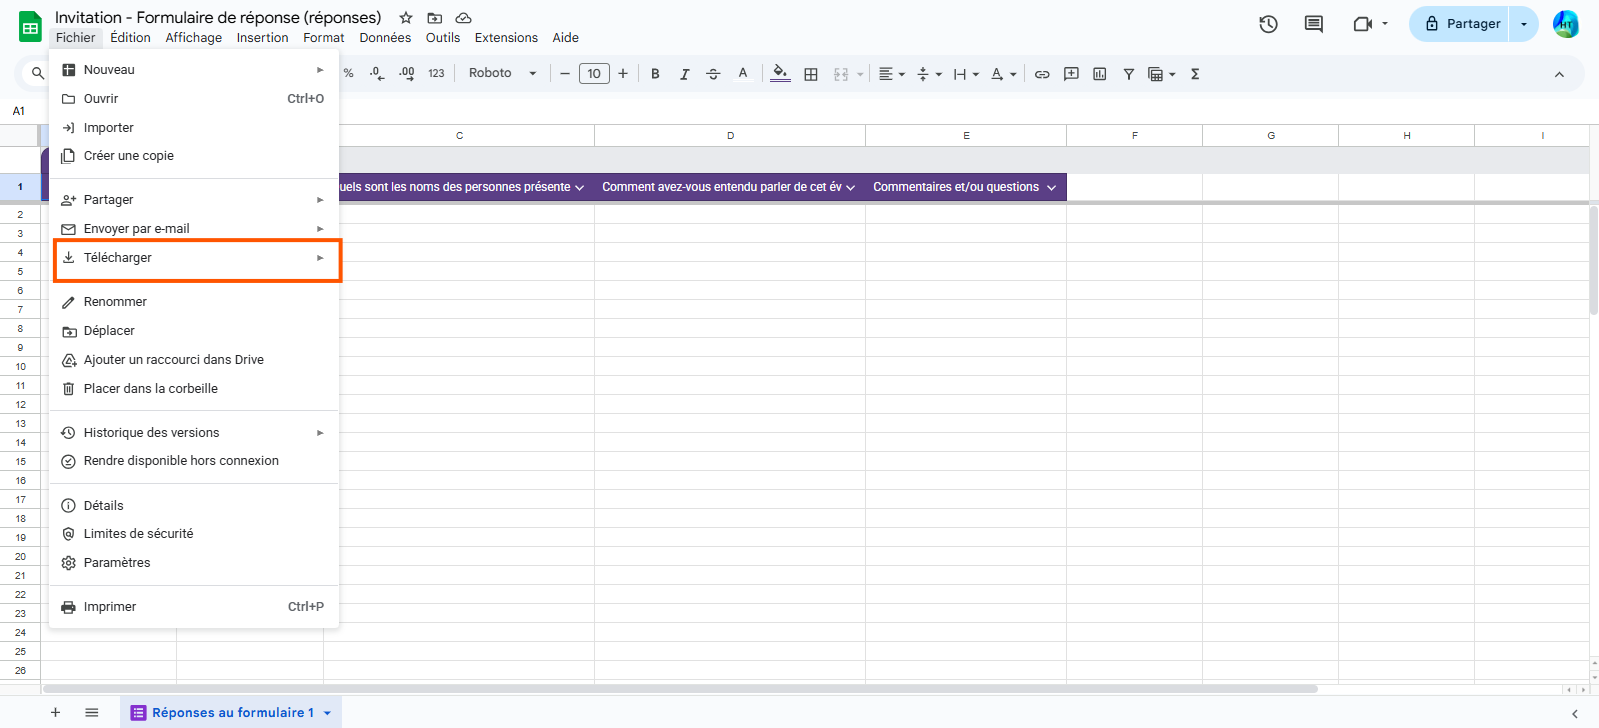This screenshot has width=1599, height=728.
Task: Check the cloud save status icon
Action: (463, 18)
